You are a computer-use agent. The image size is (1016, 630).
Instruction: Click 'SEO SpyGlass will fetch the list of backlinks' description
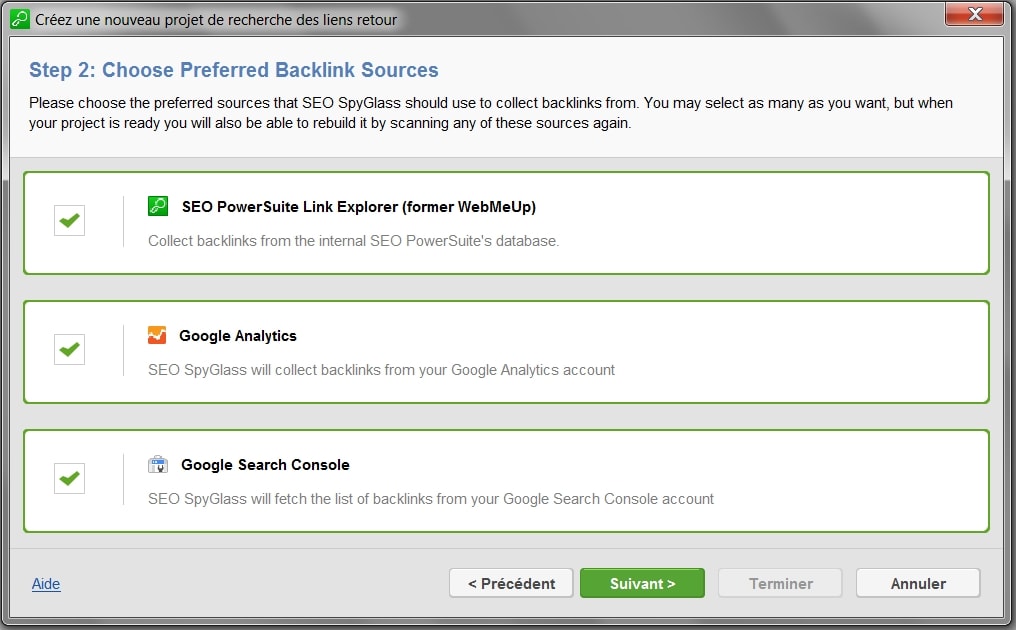click(430, 499)
